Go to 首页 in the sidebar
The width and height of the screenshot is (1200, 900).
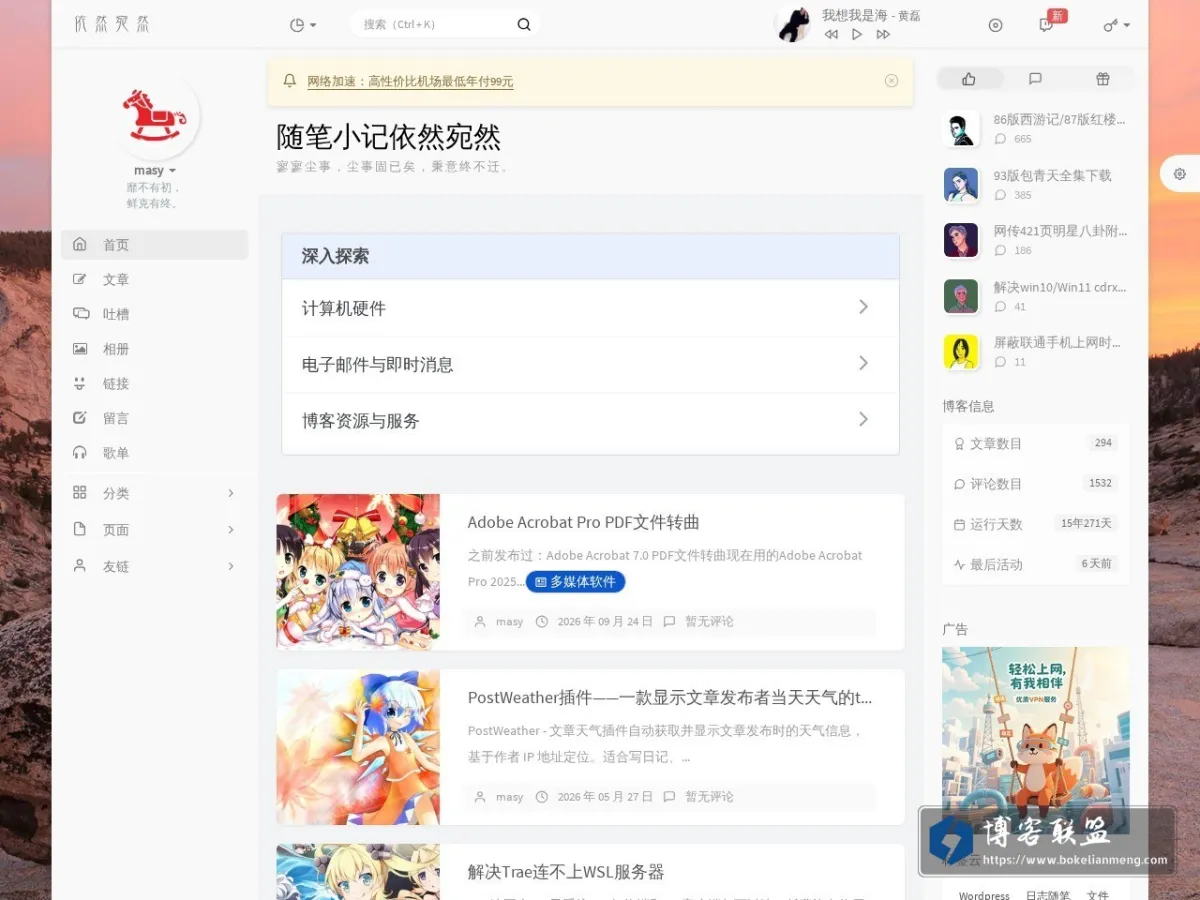tap(155, 245)
